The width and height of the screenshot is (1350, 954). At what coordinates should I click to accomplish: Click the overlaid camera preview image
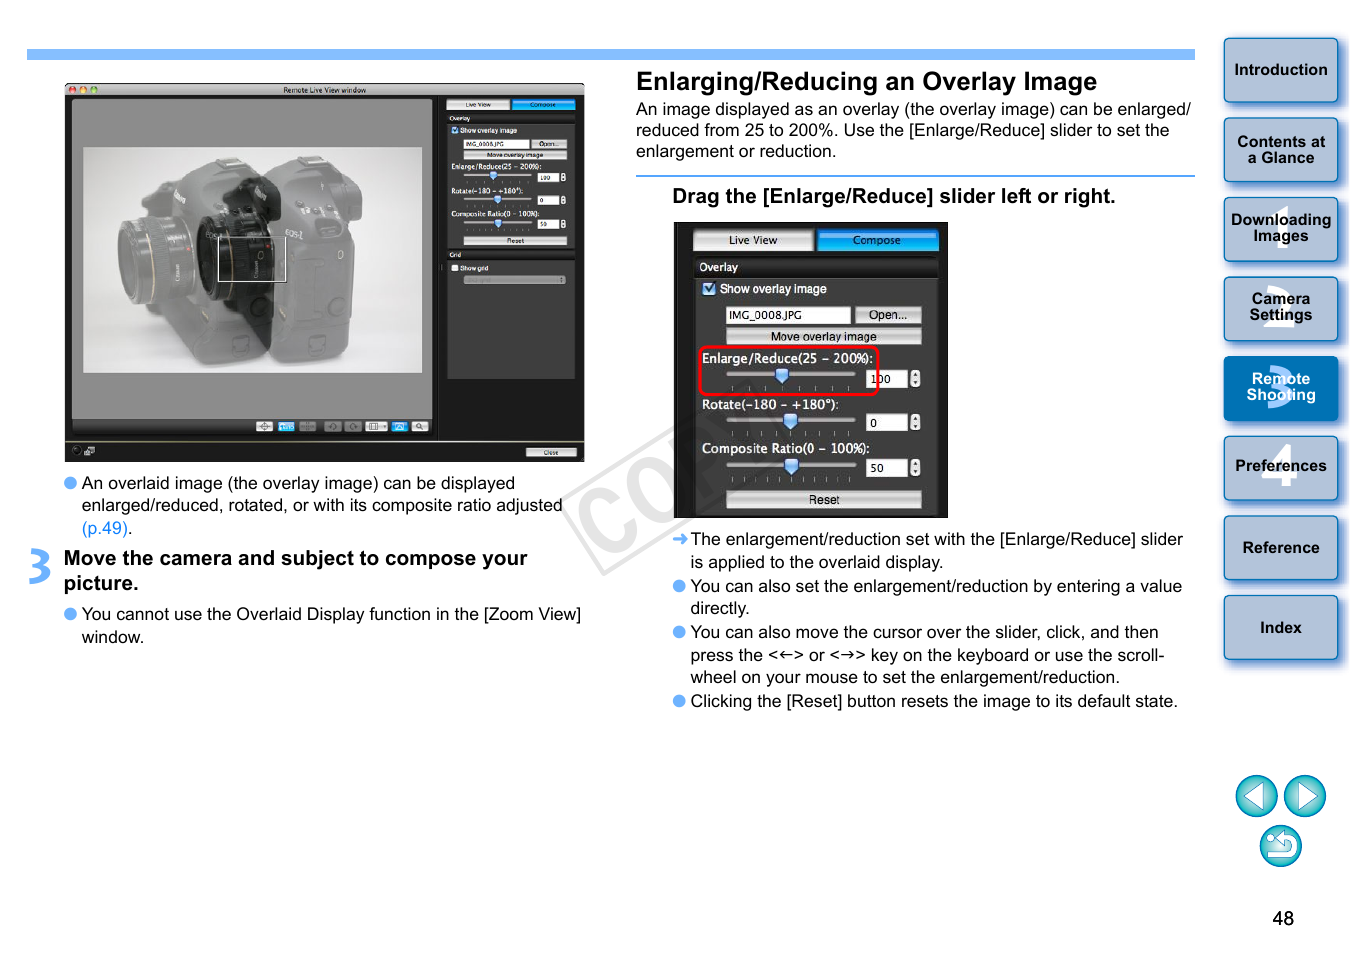252,260
